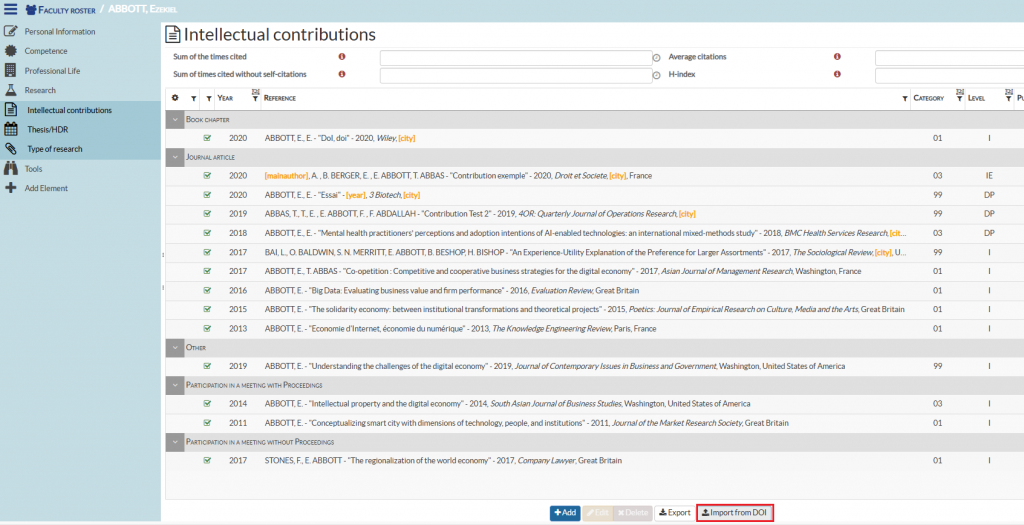This screenshot has width=1024, height=525.
Task: Open Personal Information in the sidebar
Action: point(60,32)
